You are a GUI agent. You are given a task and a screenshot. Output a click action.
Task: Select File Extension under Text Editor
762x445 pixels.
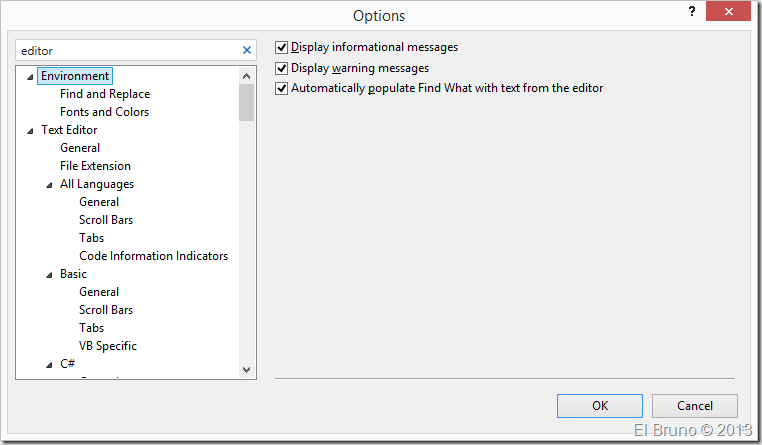click(x=95, y=166)
